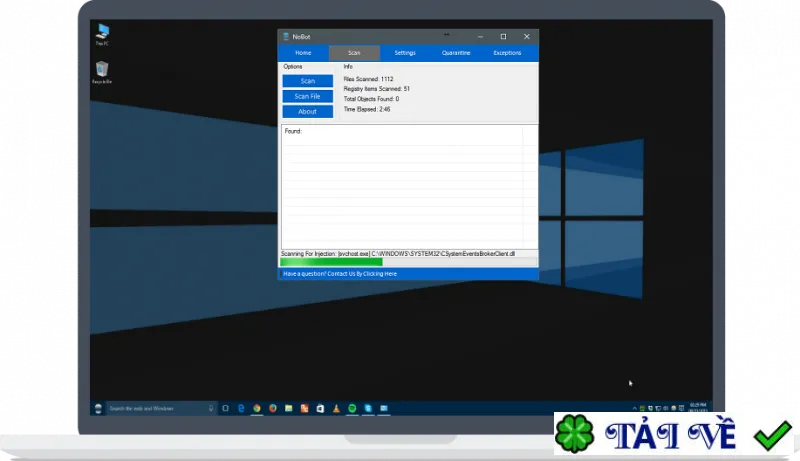Launch VLC media player from the taskbar
The height and width of the screenshot is (461, 800).
pos(336,408)
